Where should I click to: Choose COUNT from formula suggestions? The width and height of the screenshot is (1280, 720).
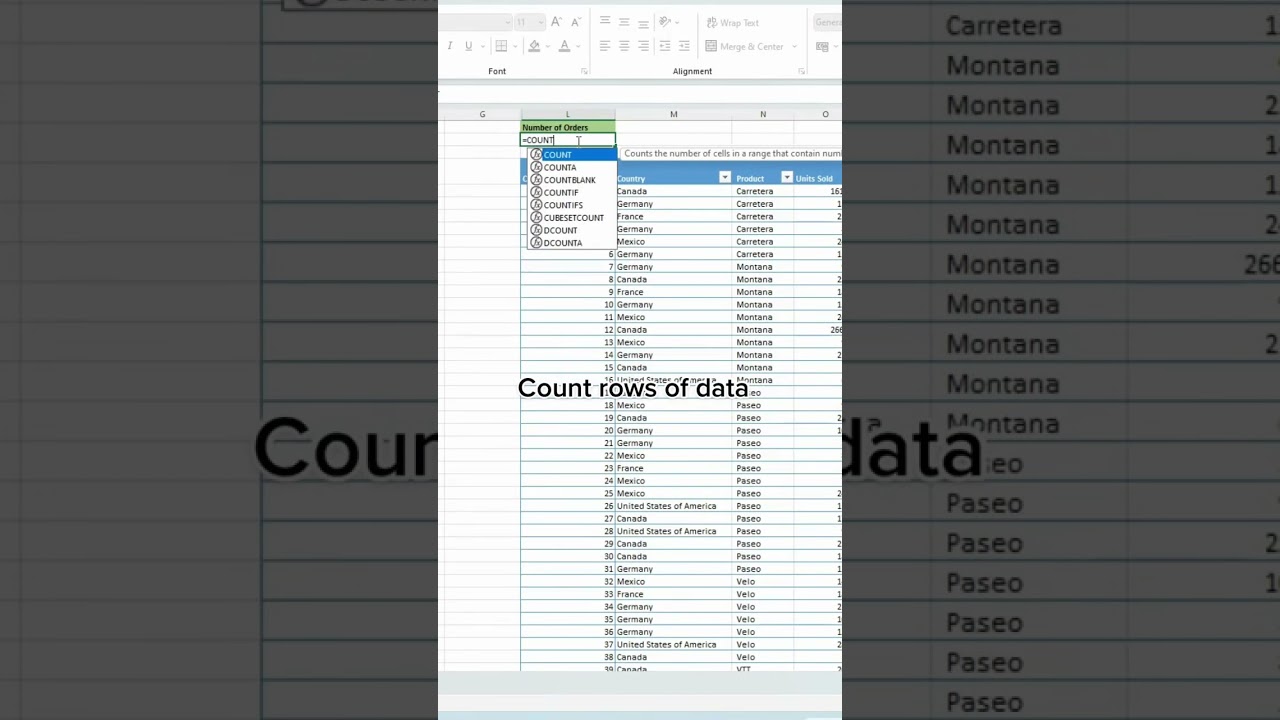click(x=572, y=155)
